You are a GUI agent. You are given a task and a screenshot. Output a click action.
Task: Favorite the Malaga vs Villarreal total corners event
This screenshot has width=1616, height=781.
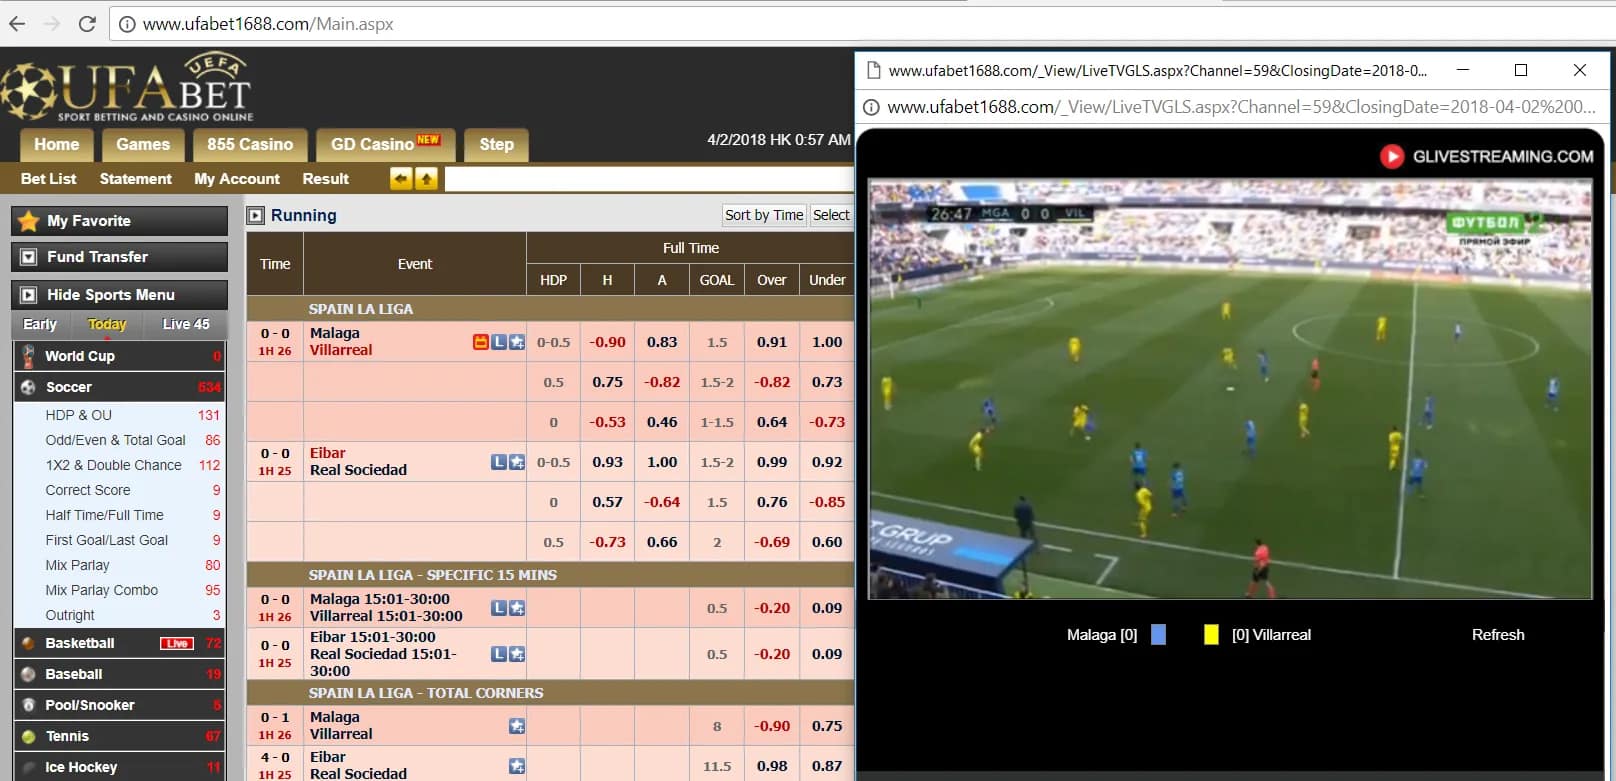coord(517,726)
